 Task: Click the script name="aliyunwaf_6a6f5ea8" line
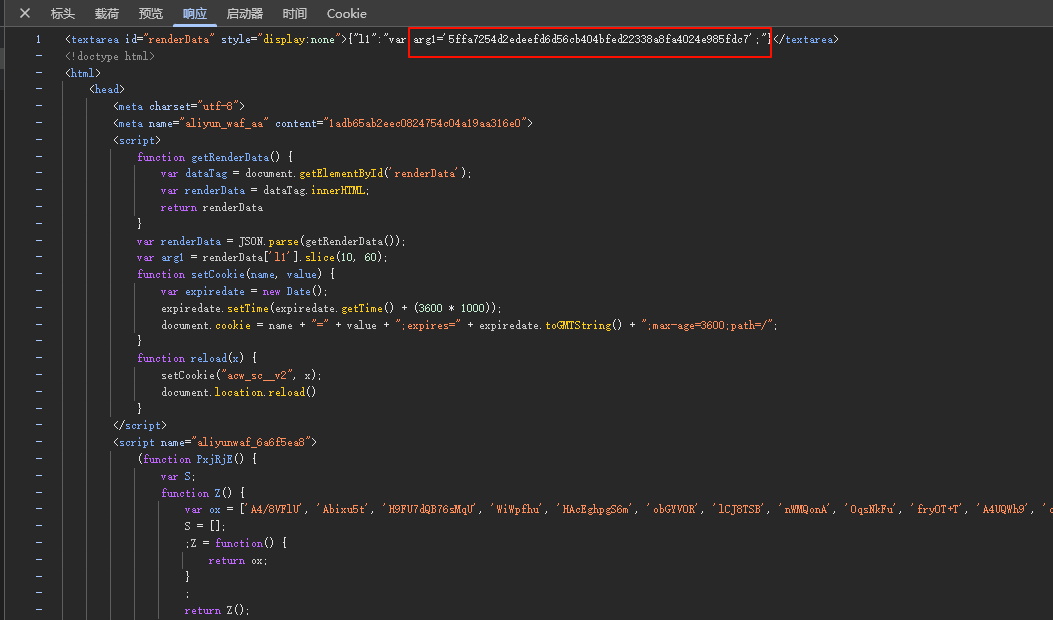[215, 442]
